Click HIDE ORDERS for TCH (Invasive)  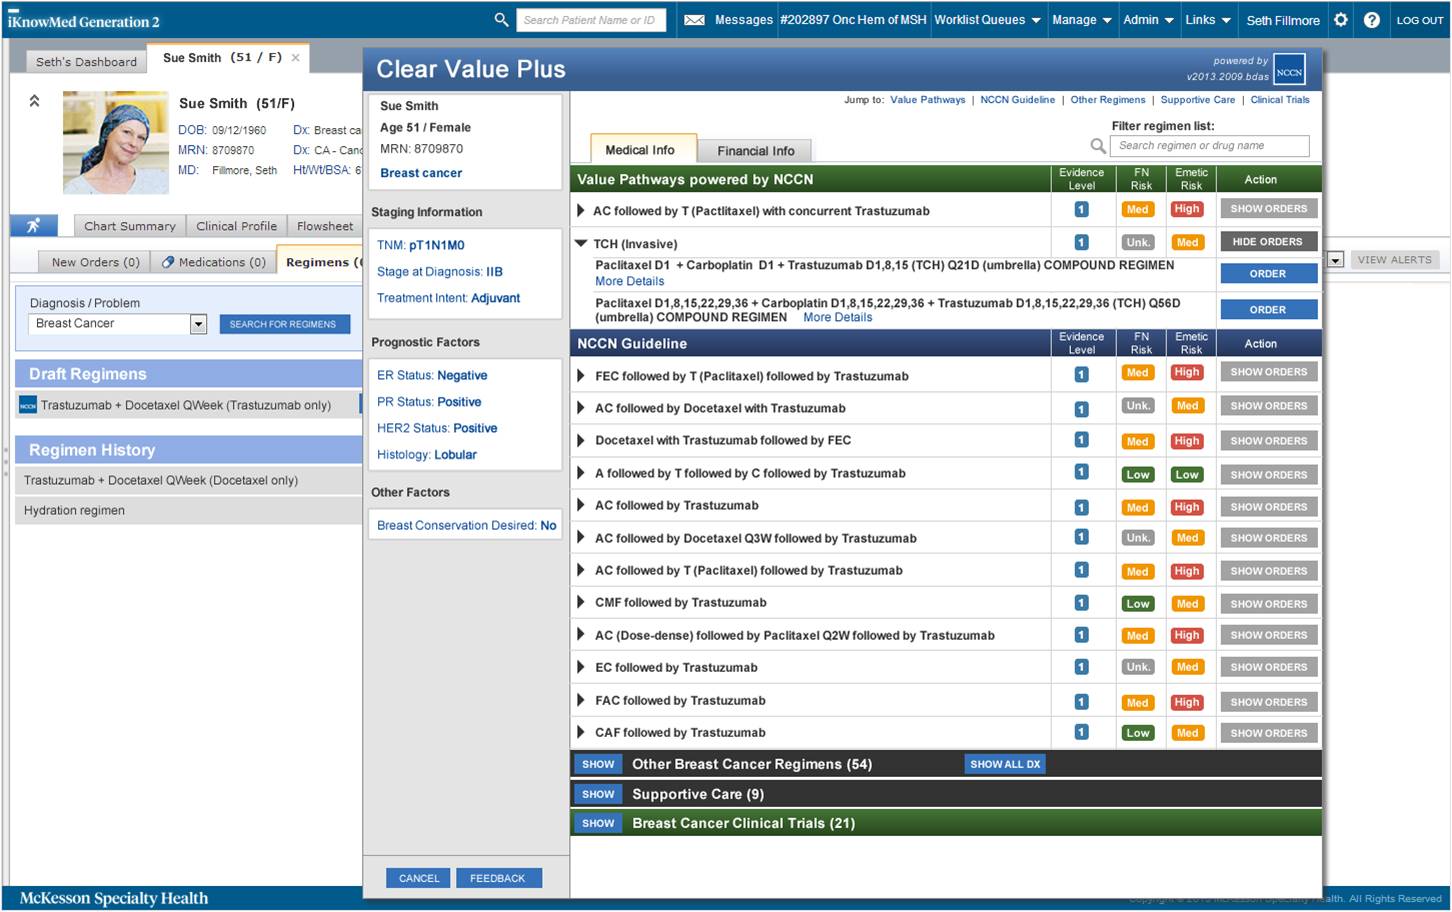pos(1268,242)
